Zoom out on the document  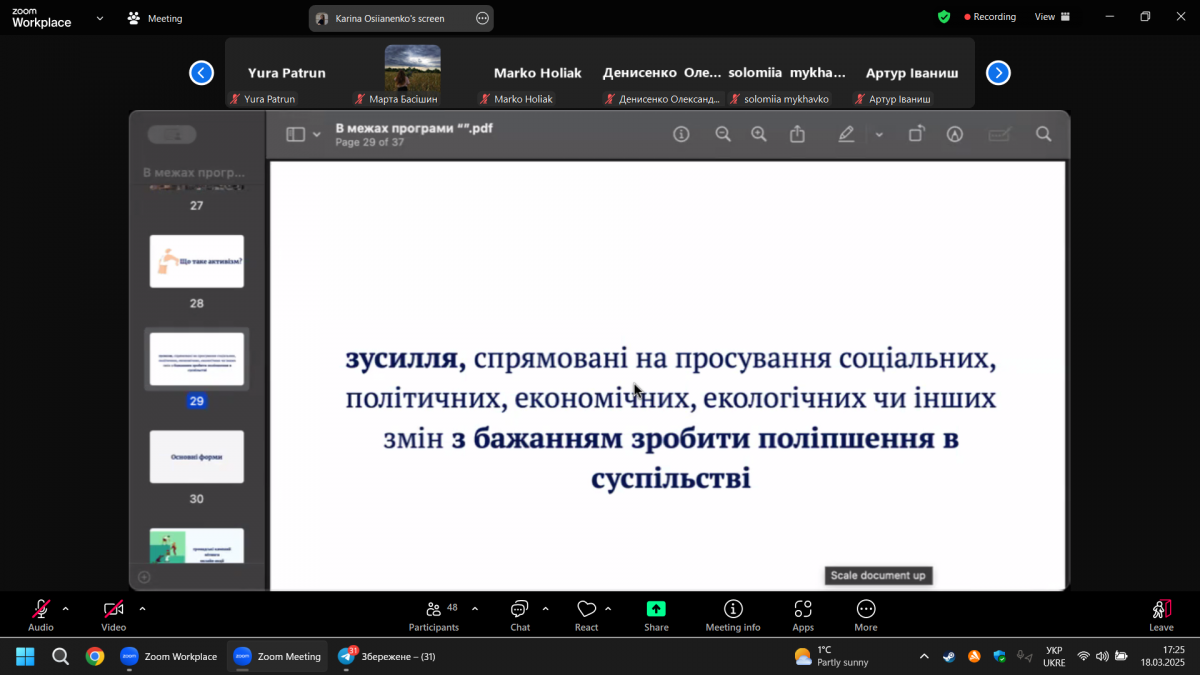coord(722,133)
